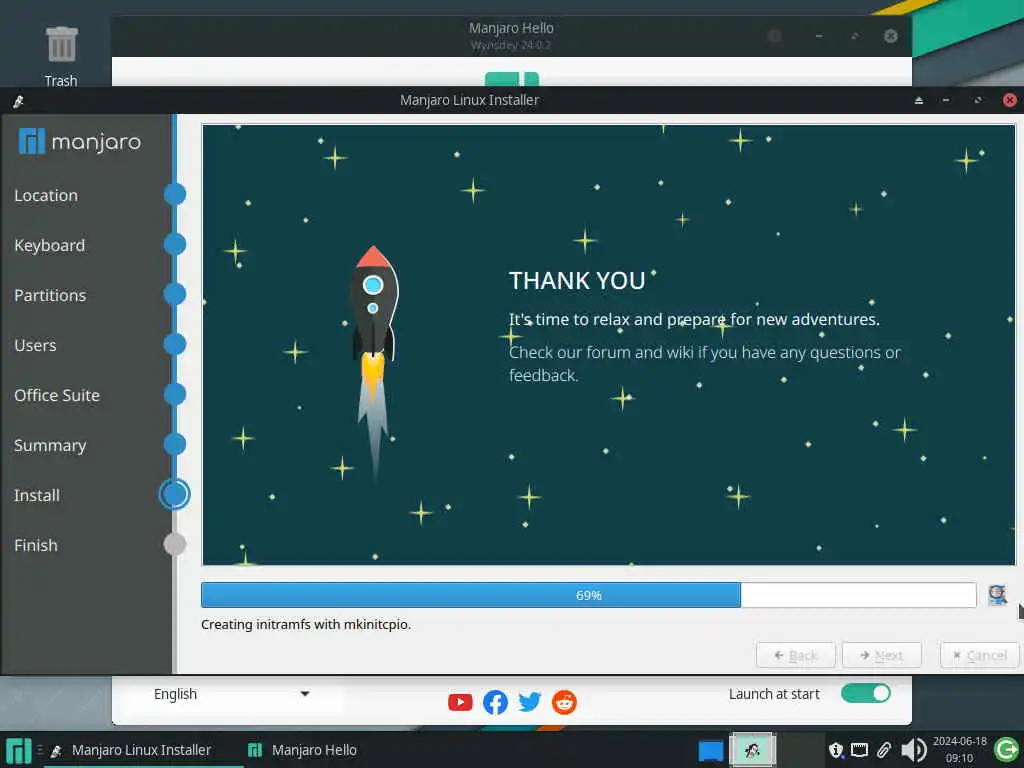Click the about icon in Manjaro Hello titlebar

(775, 36)
